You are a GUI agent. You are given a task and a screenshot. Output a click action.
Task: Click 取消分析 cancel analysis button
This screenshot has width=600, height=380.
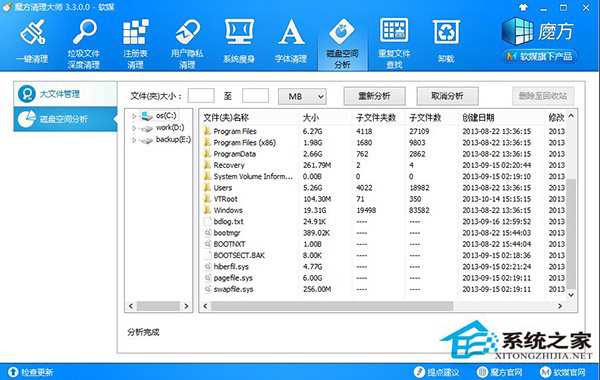[447, 96]
